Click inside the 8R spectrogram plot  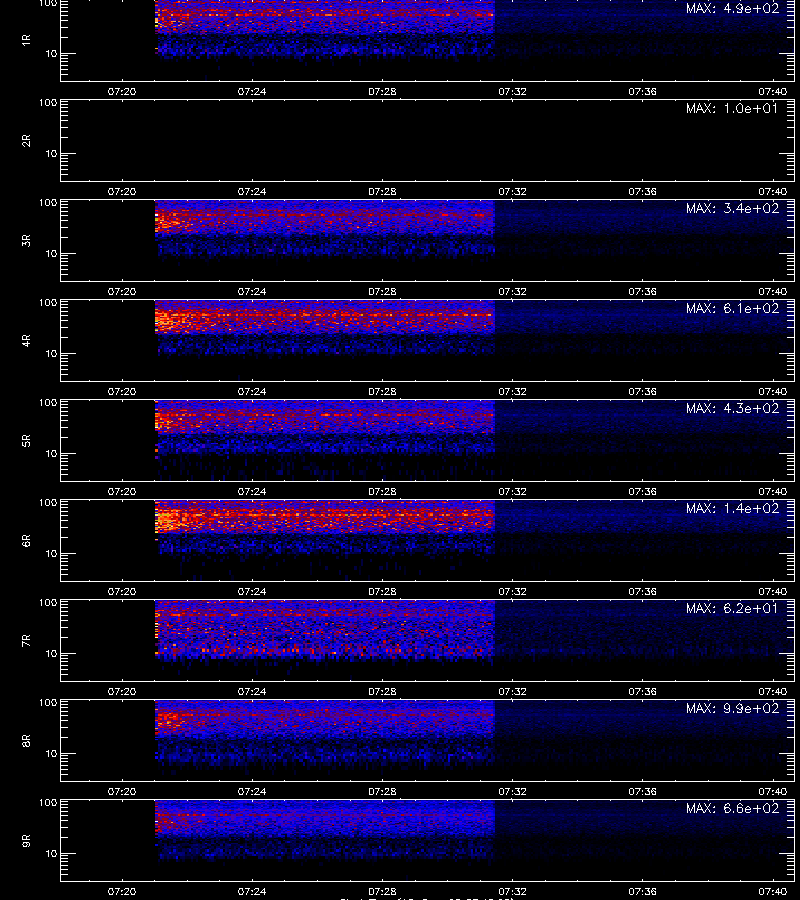427,740
